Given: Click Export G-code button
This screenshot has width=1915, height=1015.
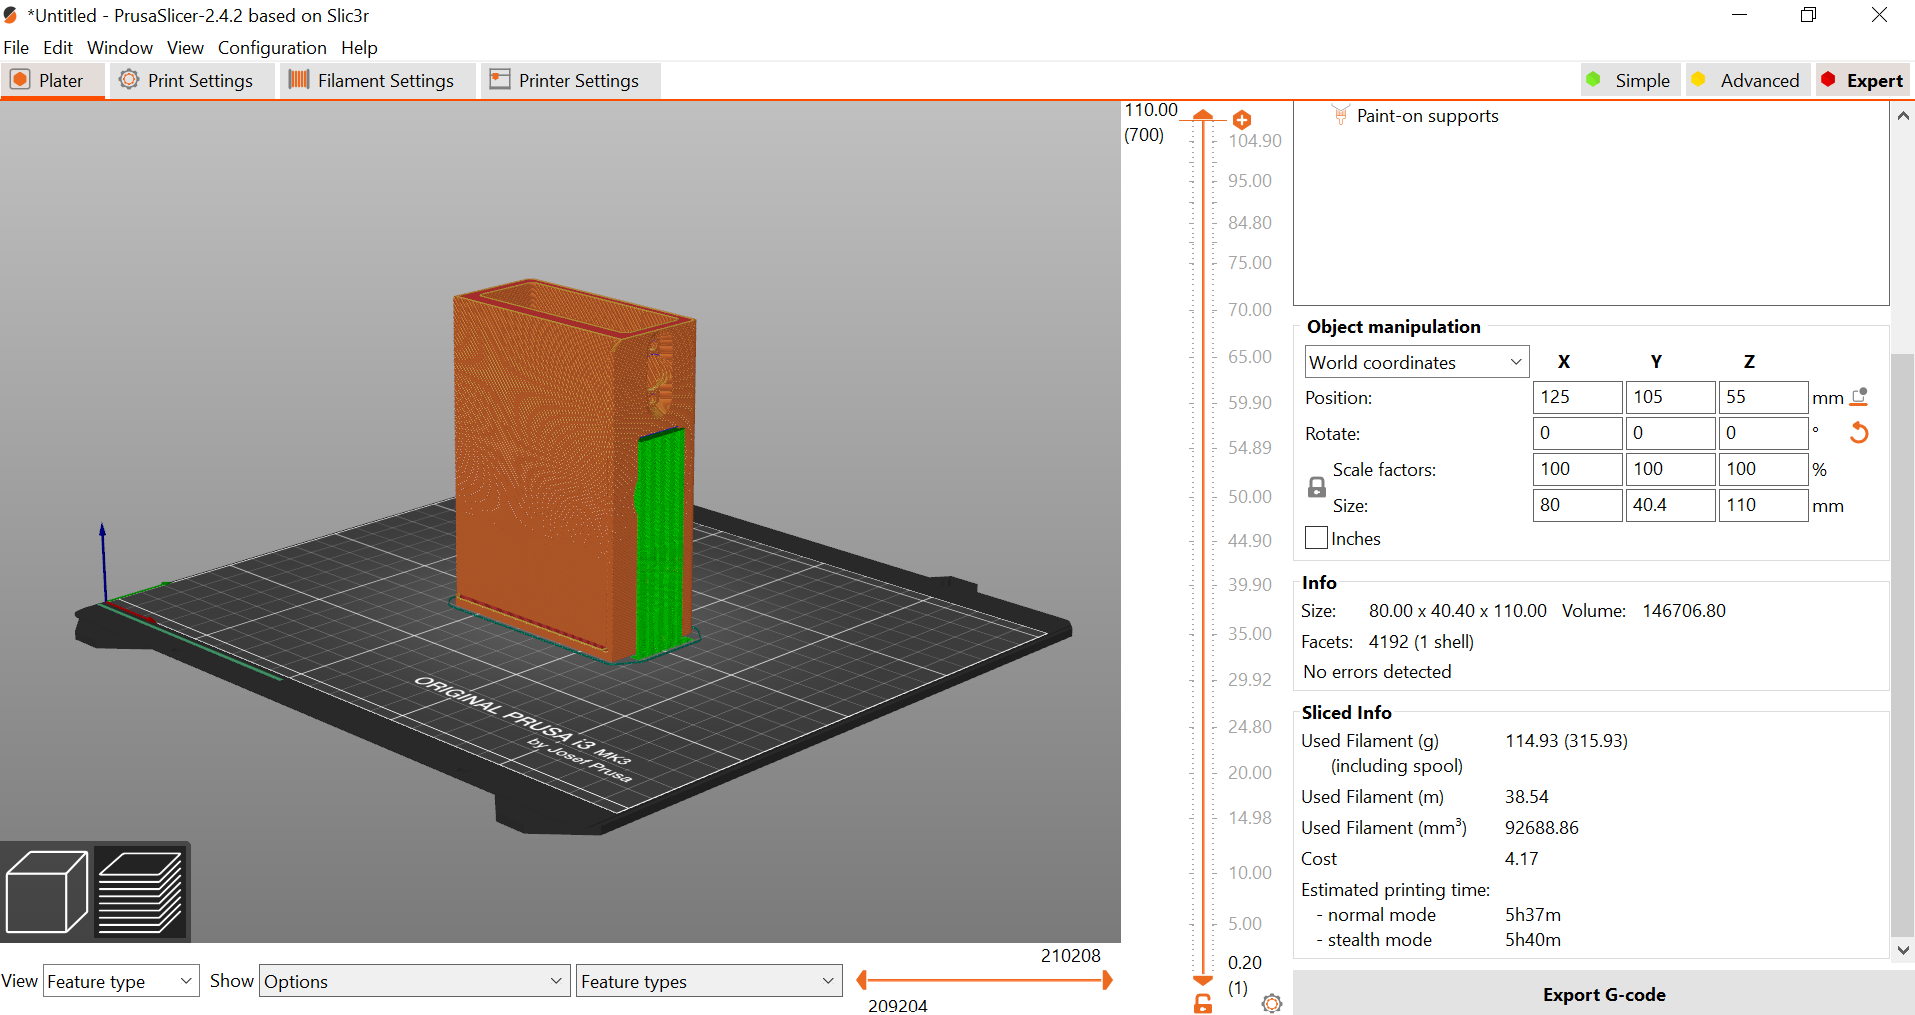Looking at the screenshot, I should pos(1604,994).
